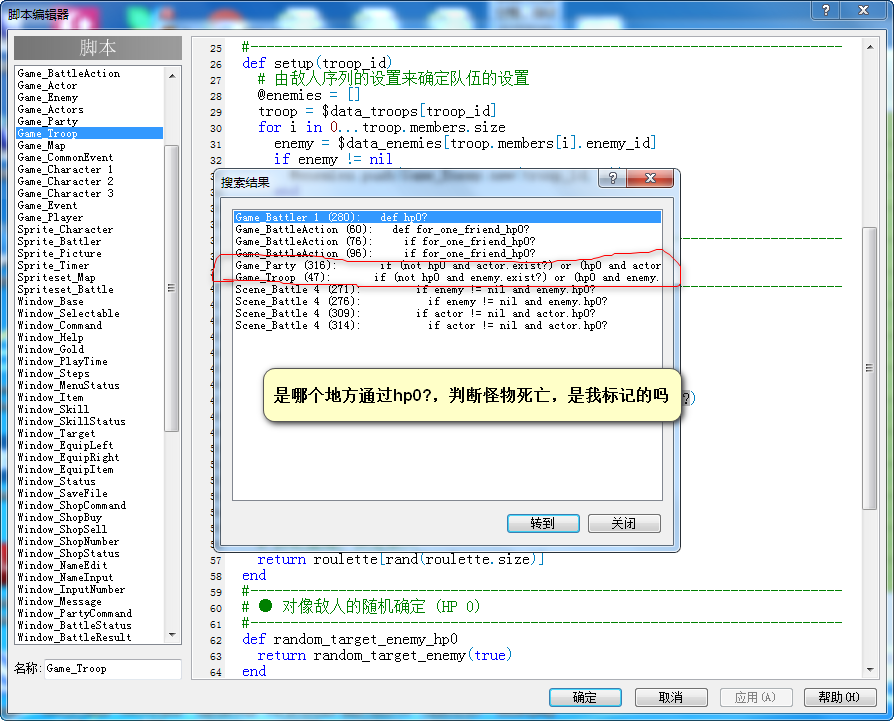Select Window_PartyCommand in the script list

pyautogui.click(x=75, y=613)
